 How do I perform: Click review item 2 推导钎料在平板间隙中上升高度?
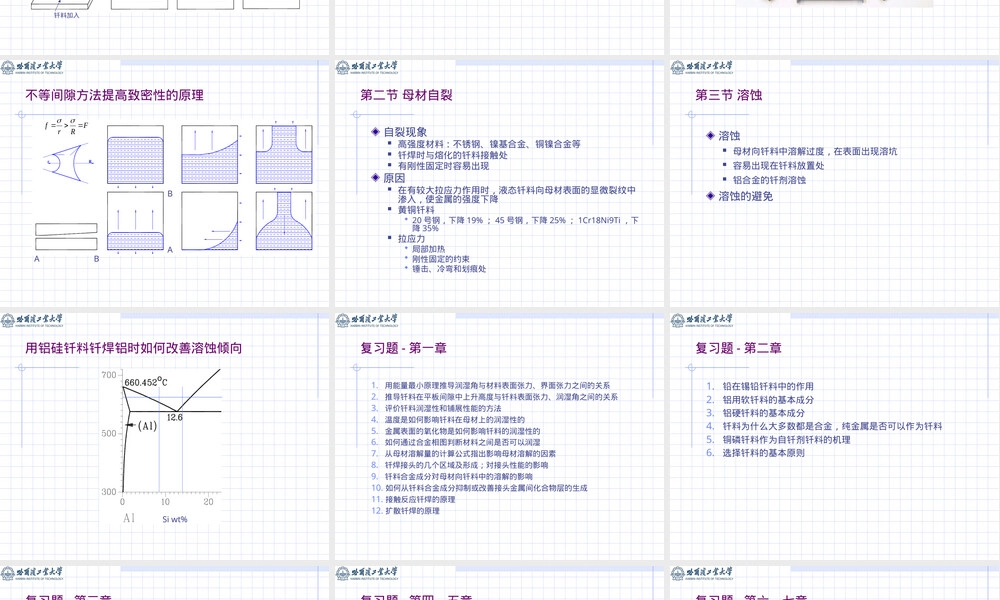pyautogui.click(x=501, y=397)
